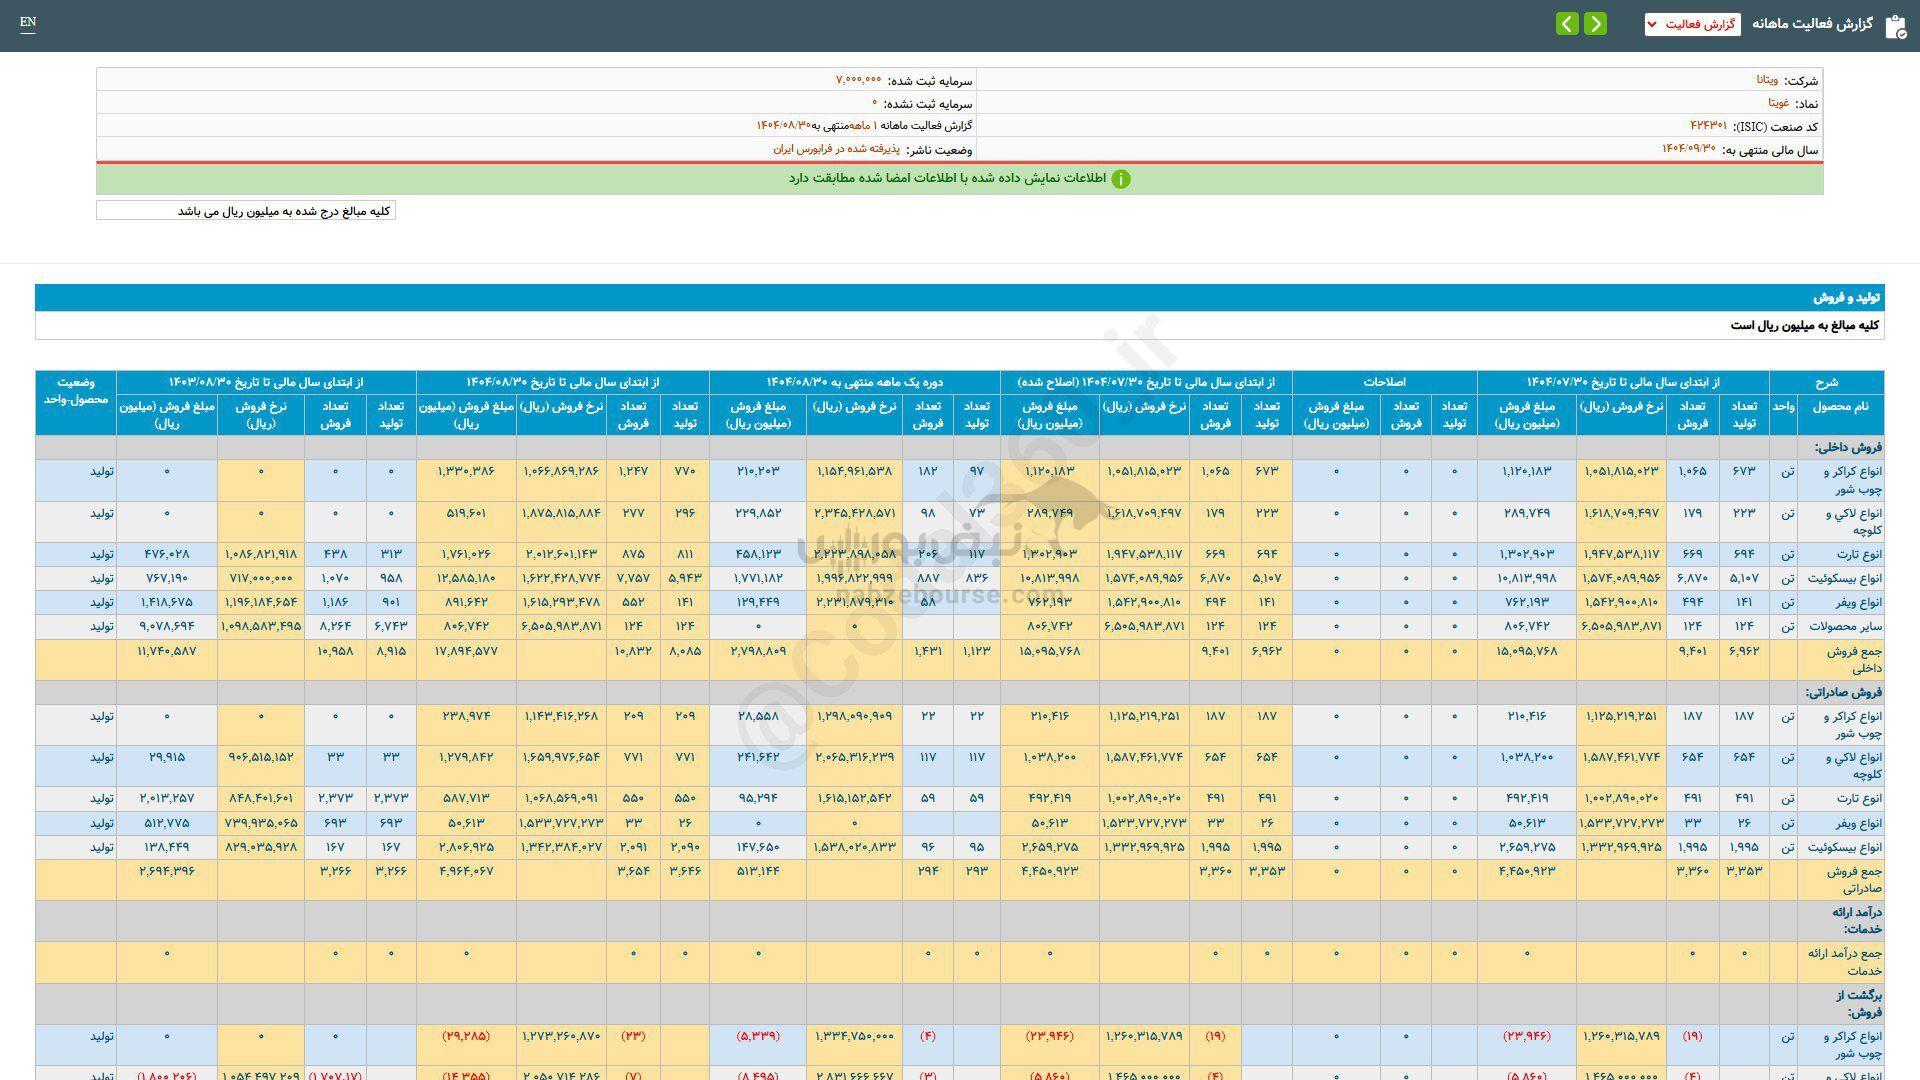
Task: Select the انواع بیسکوئیت domestic sales row
Action: tap(1844, 578)
